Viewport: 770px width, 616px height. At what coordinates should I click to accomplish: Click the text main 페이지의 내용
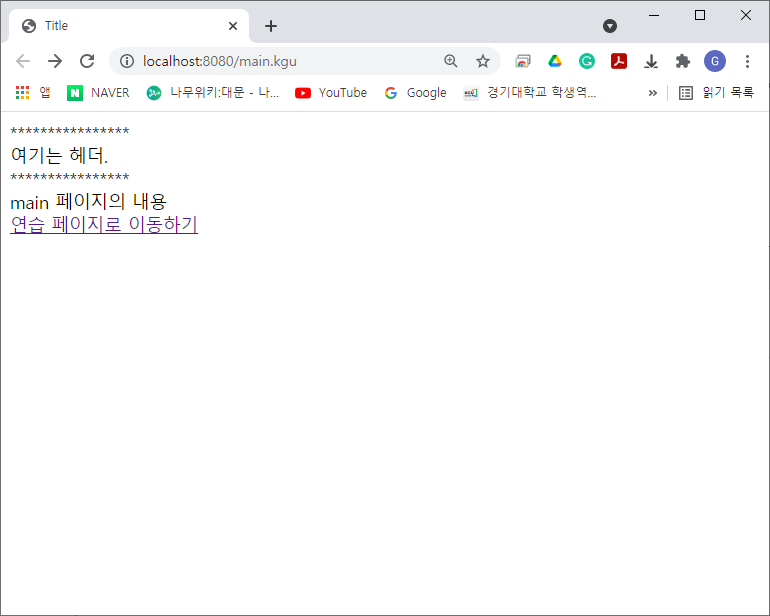coord(88,201)
